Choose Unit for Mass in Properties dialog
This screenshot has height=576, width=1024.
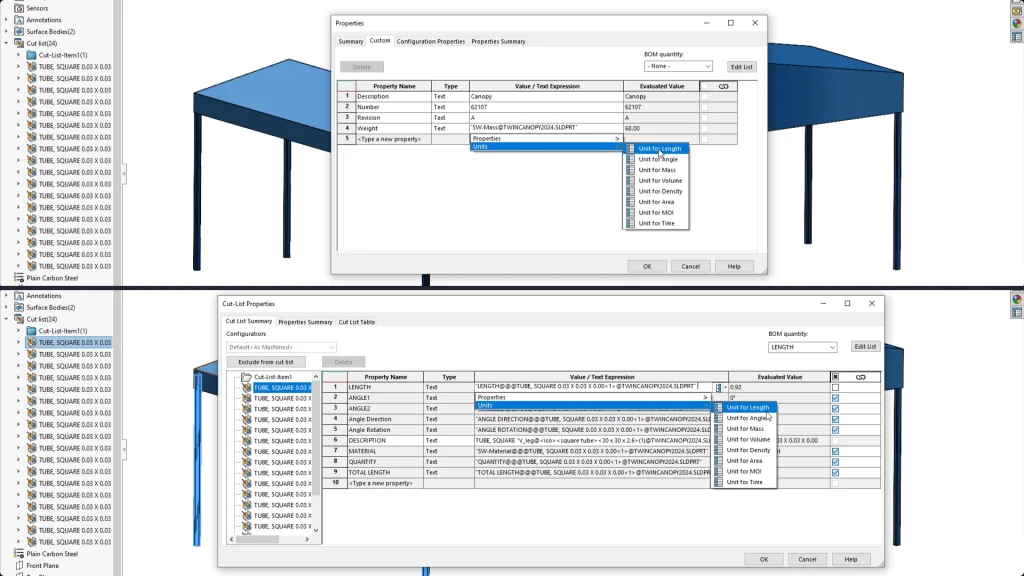click(x=656, y=170)
